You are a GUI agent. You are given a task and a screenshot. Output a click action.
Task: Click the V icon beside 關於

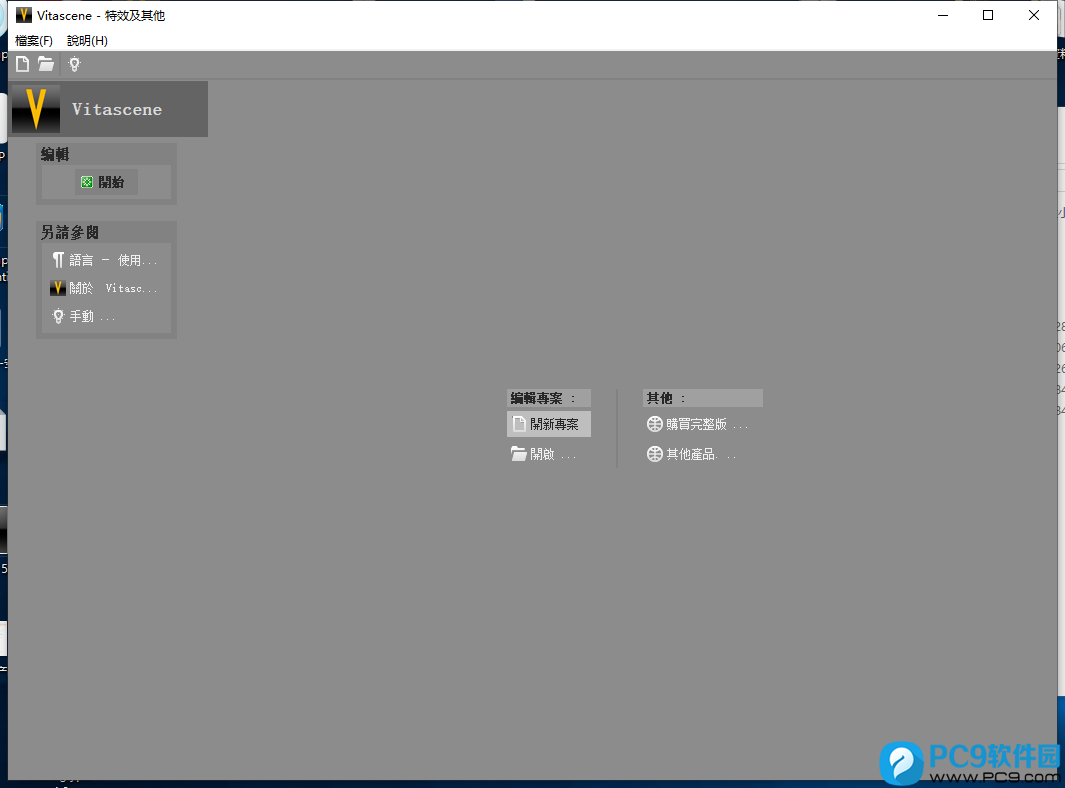coord(58,288)
